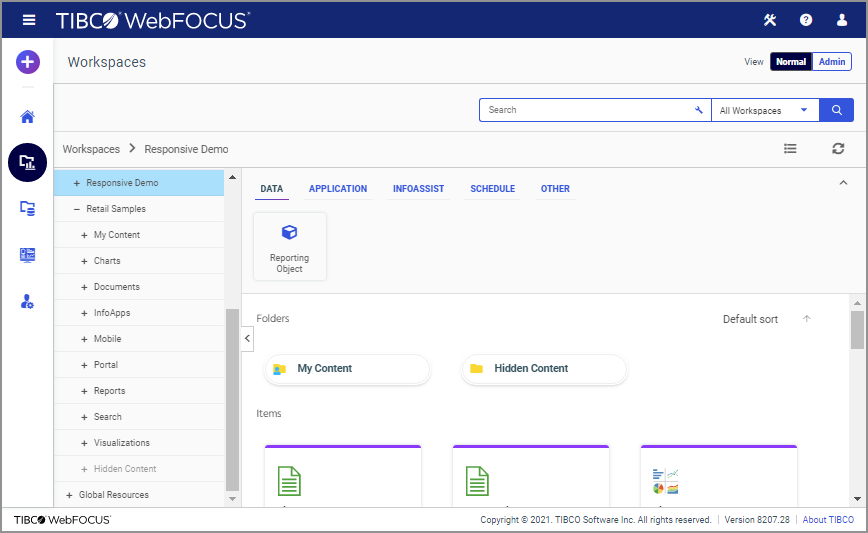The width and height of the screenshot is (868, 533).
Task: Expand My Content in the tree
Action: (84, 235)
